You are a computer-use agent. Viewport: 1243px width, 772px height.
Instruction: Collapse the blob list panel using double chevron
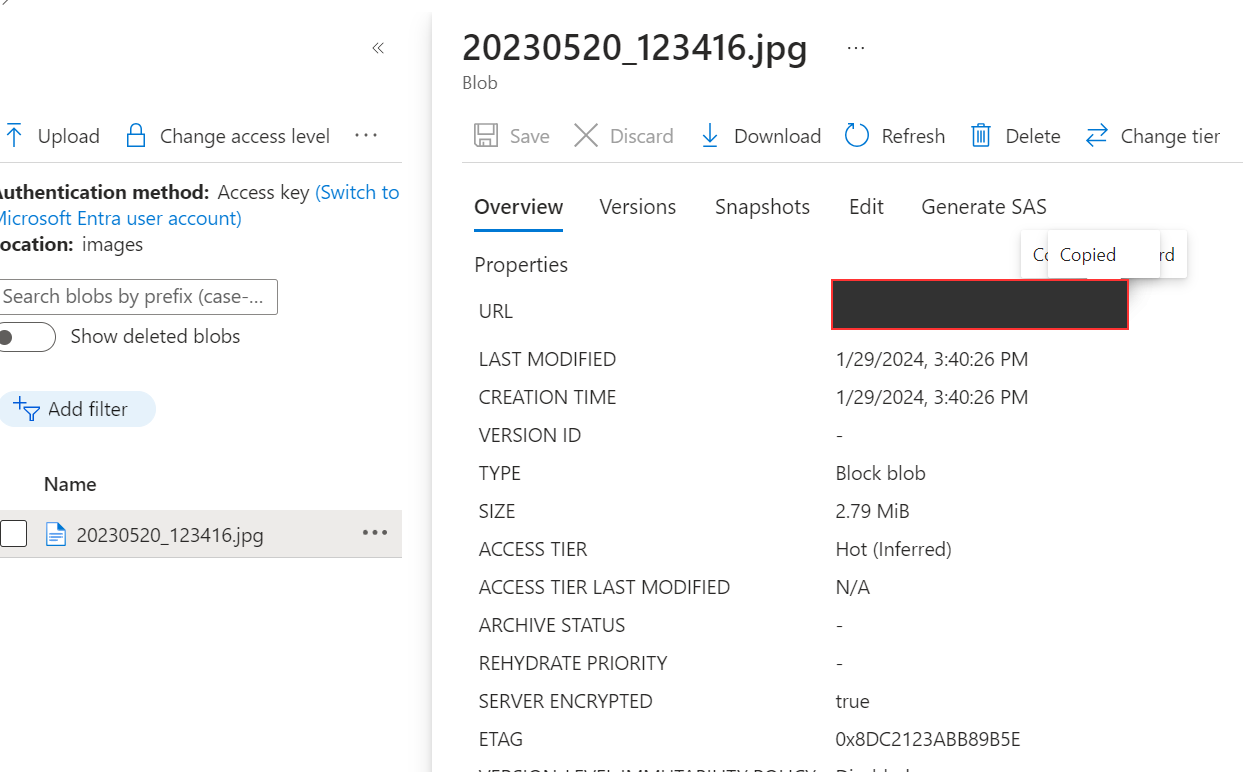tap(378, 48)
